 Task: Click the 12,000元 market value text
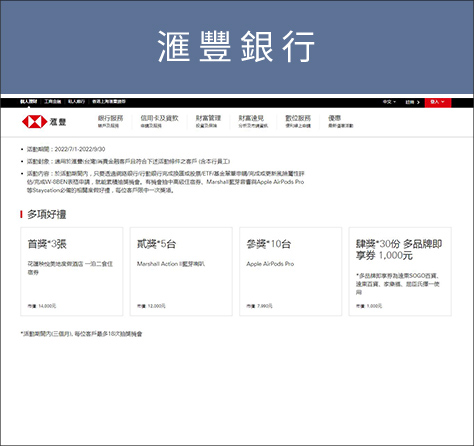pyautogui.click(x=157, y=306)
